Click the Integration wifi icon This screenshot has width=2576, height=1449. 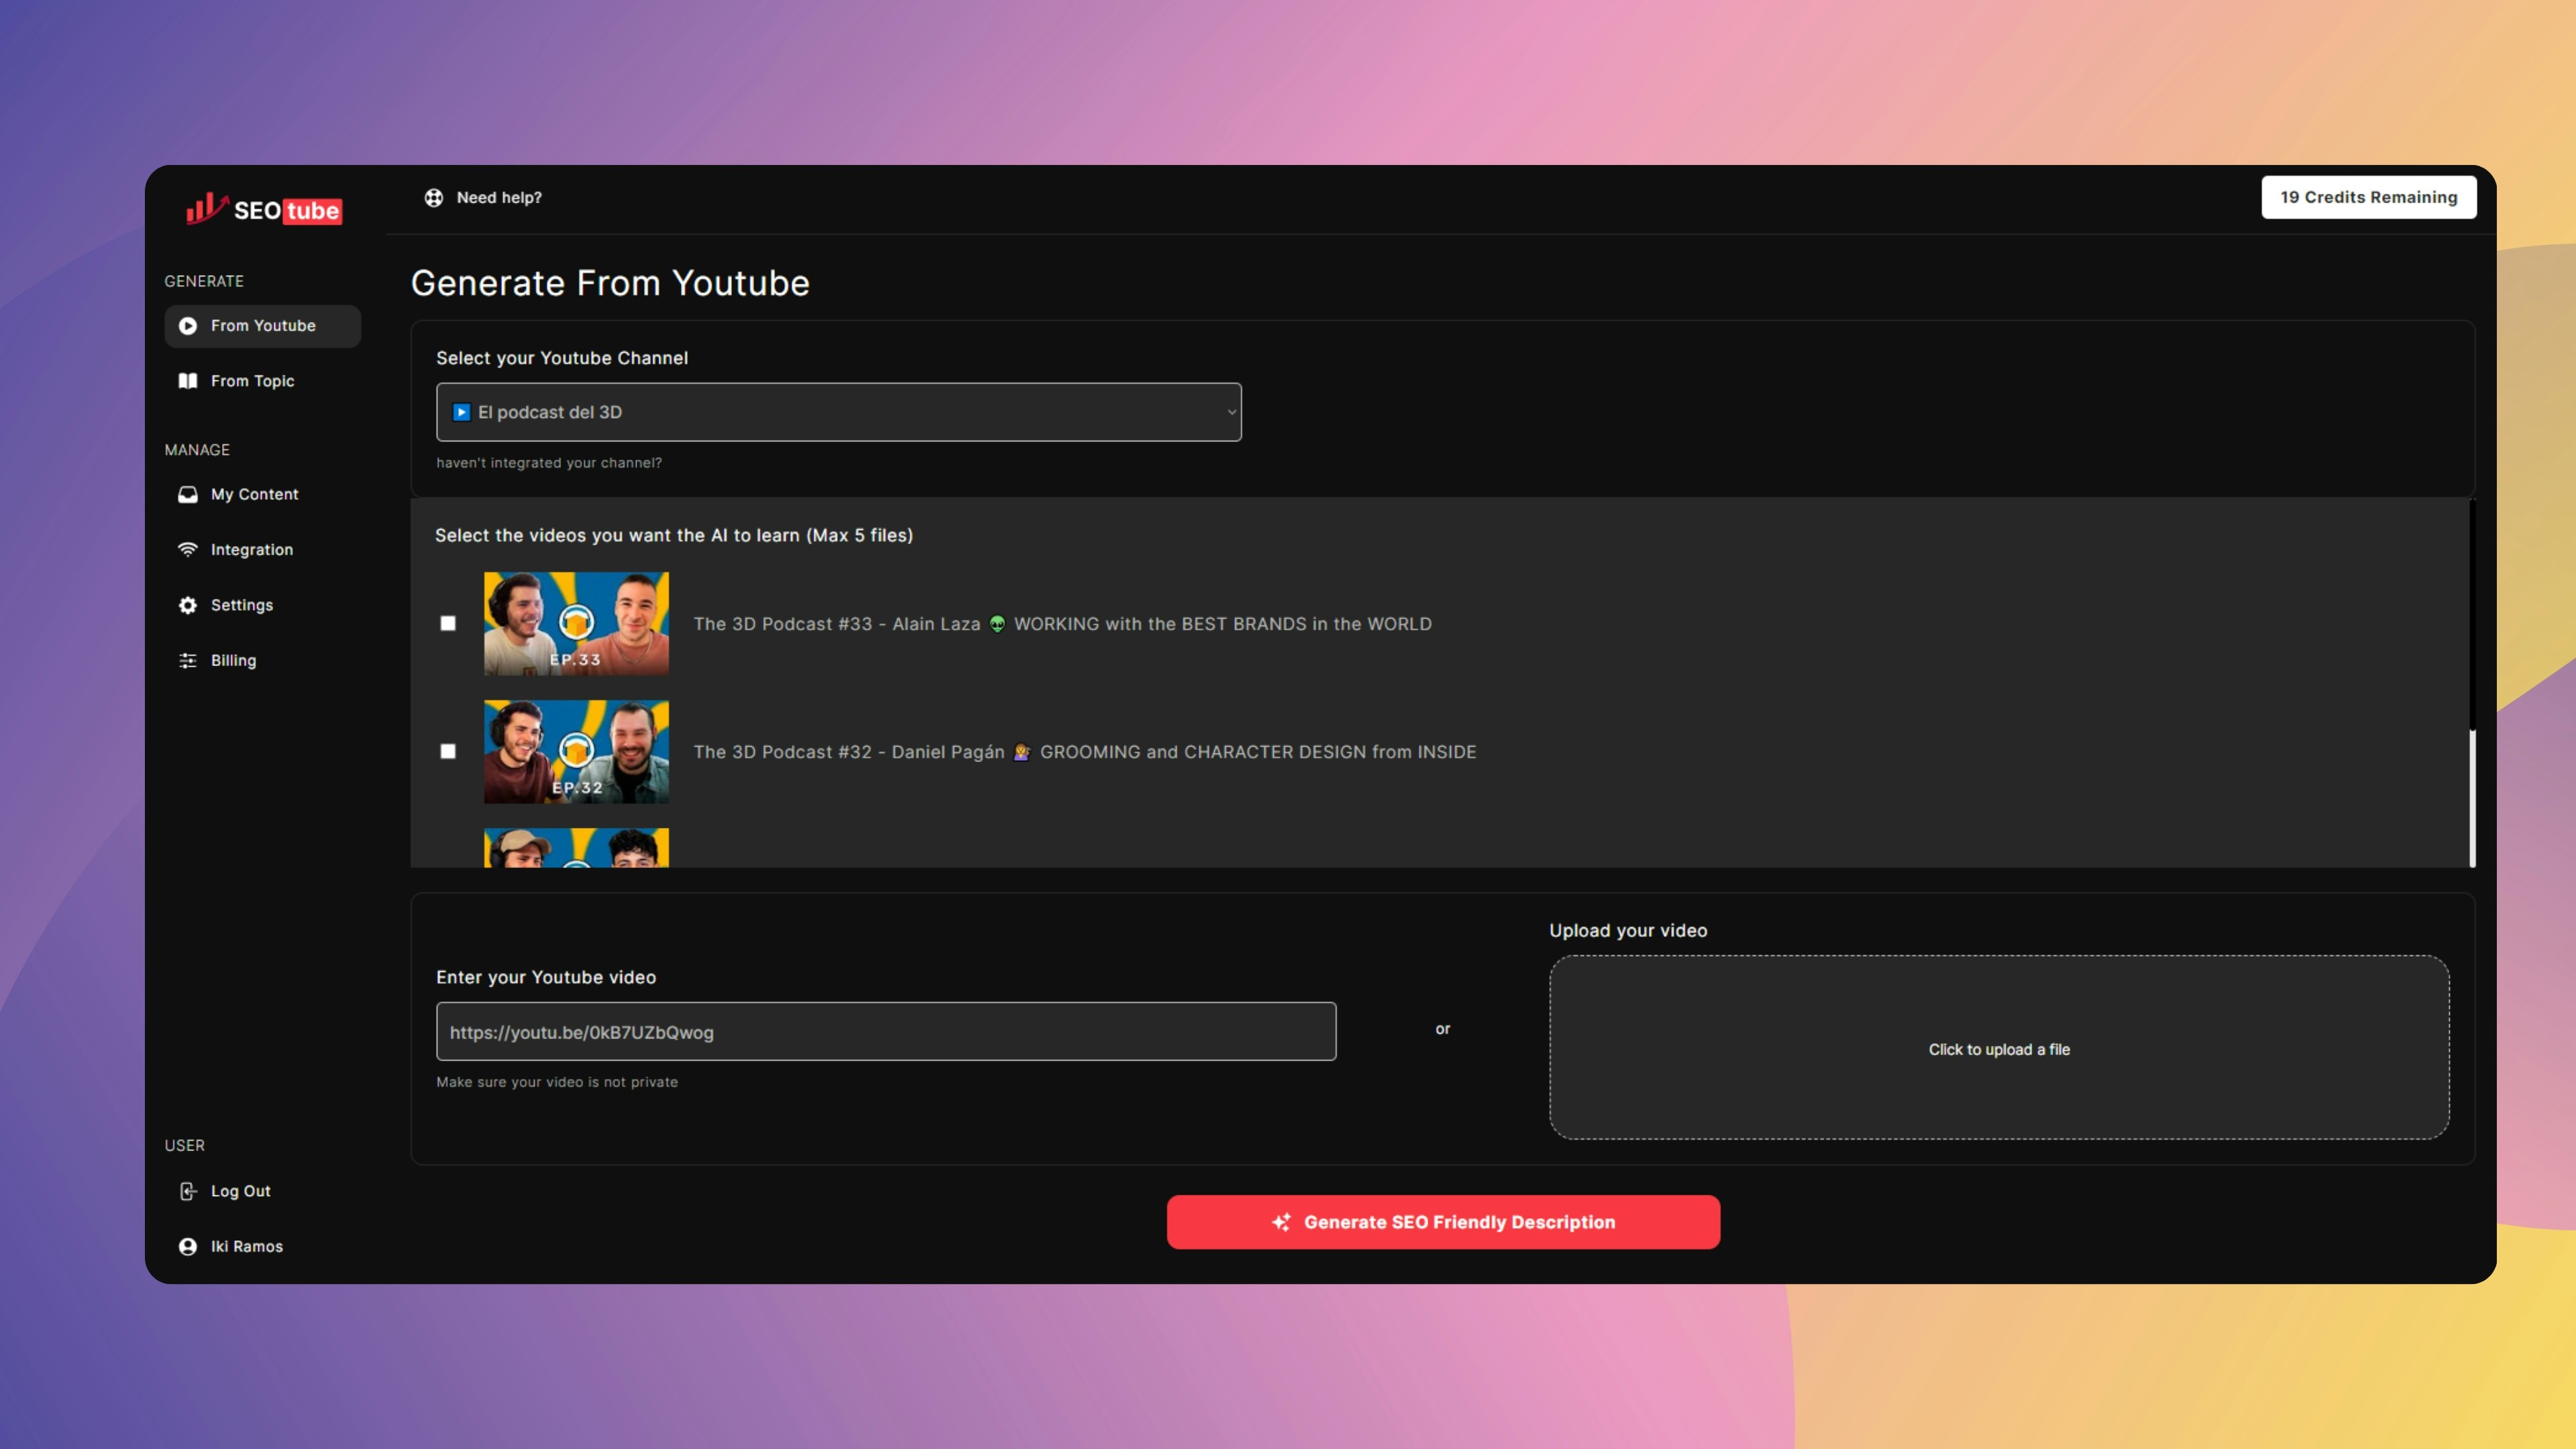tap(187, 550)
